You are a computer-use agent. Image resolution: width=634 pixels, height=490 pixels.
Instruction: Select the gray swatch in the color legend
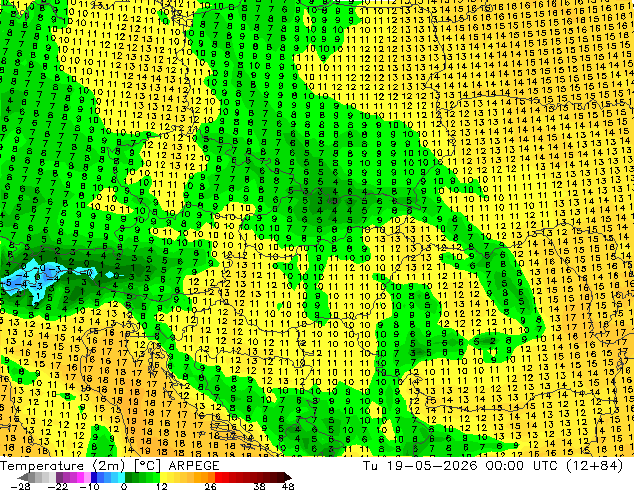pos(32,477)
